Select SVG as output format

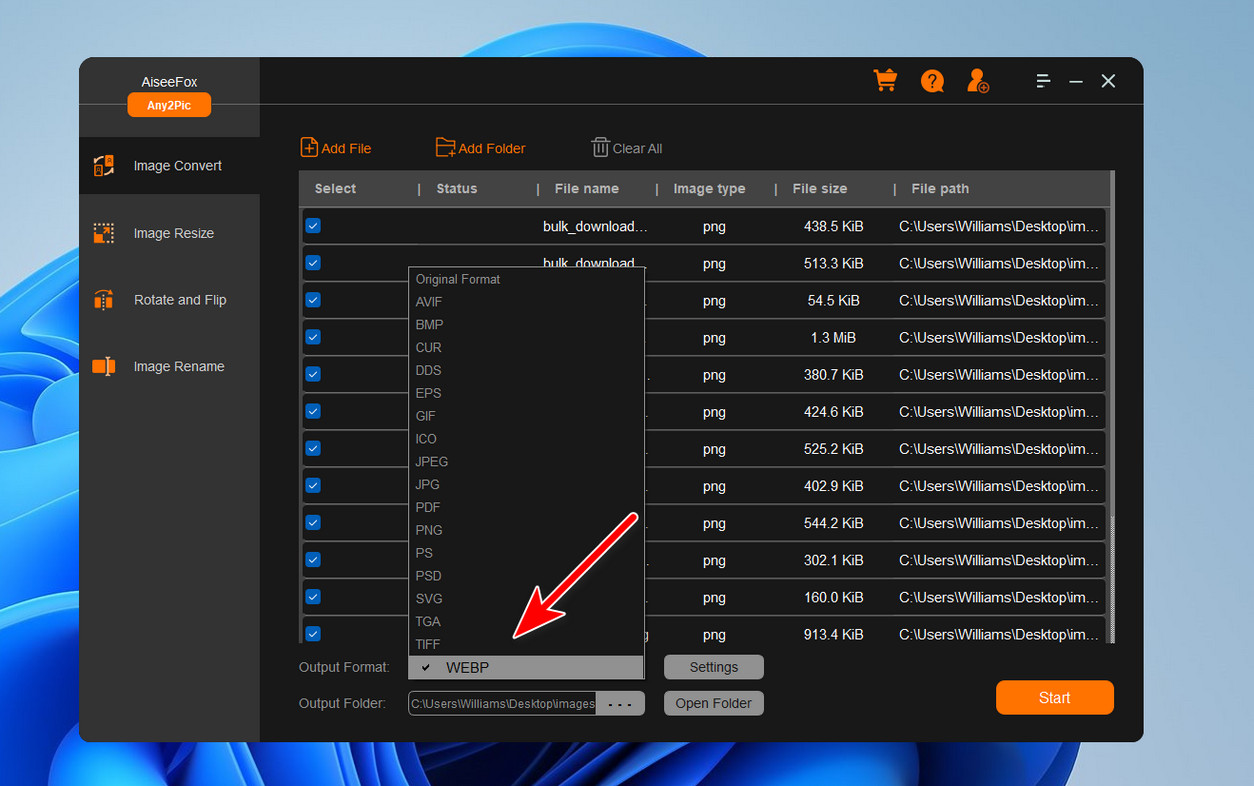coord(526,599)
